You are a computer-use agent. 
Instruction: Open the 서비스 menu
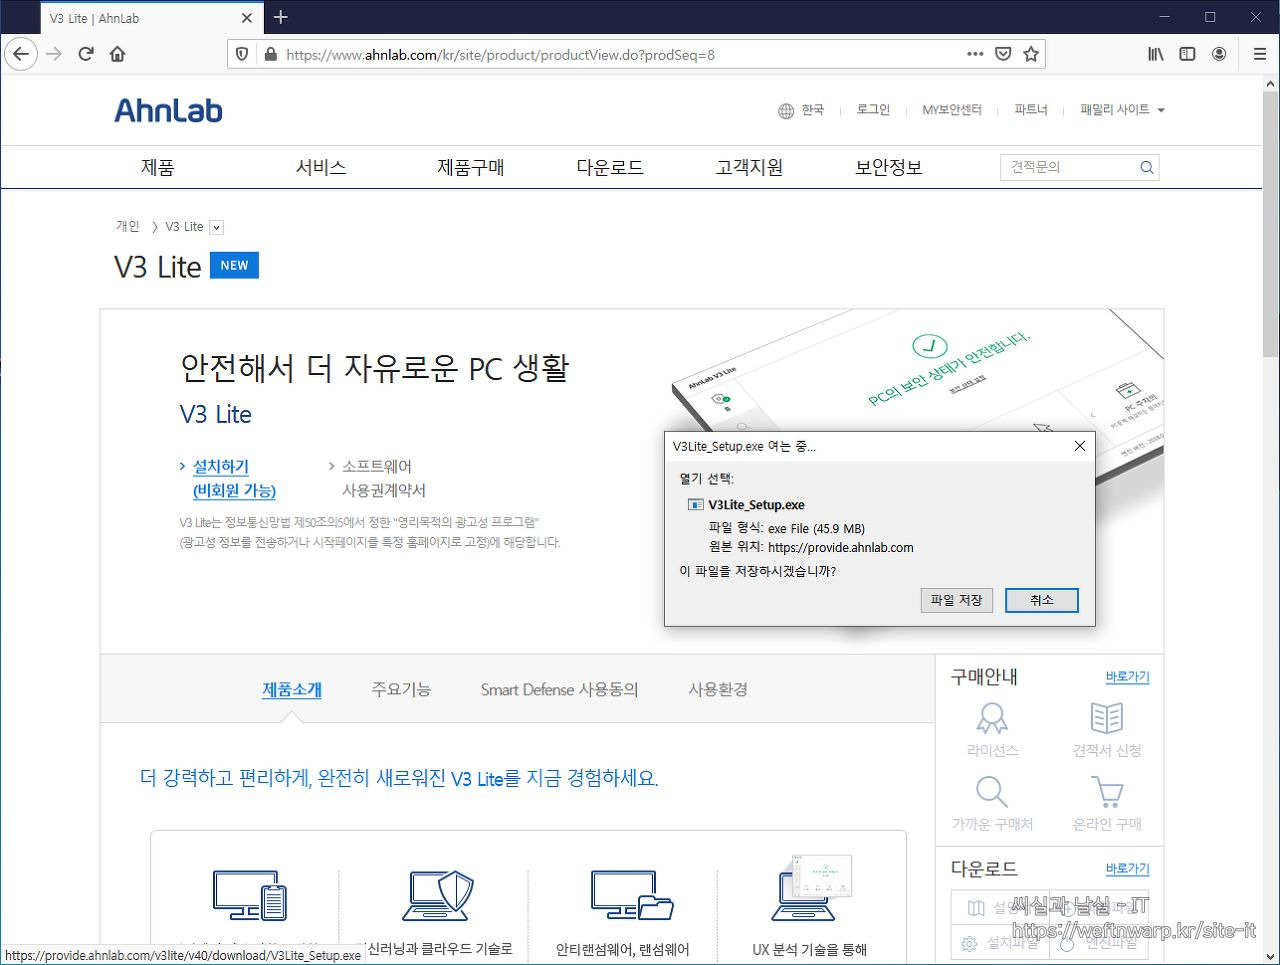321,167
